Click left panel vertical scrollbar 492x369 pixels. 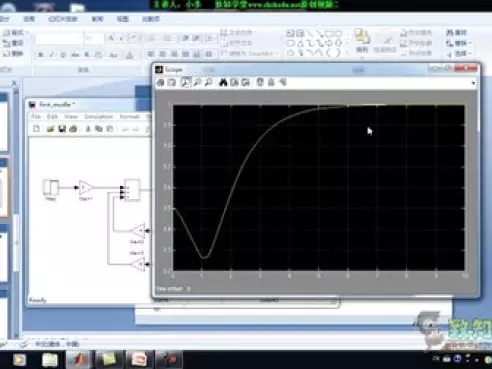tap(16, 213)
